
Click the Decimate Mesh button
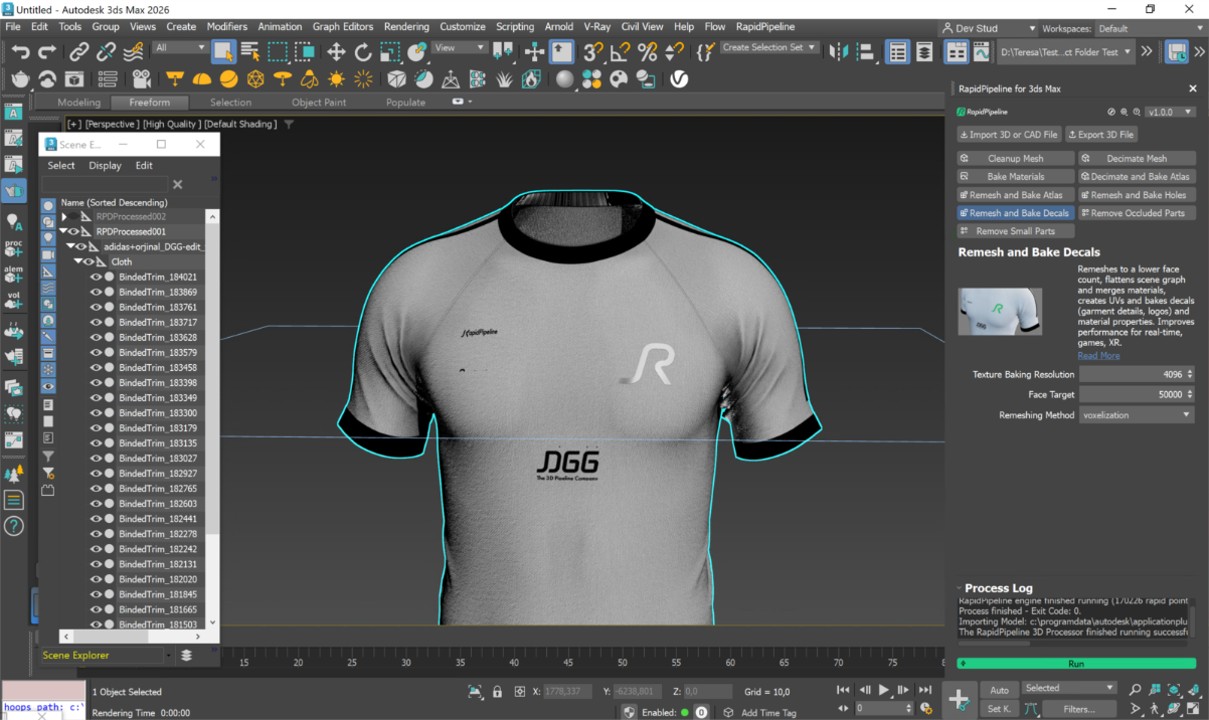click(x=1137, y=158)
